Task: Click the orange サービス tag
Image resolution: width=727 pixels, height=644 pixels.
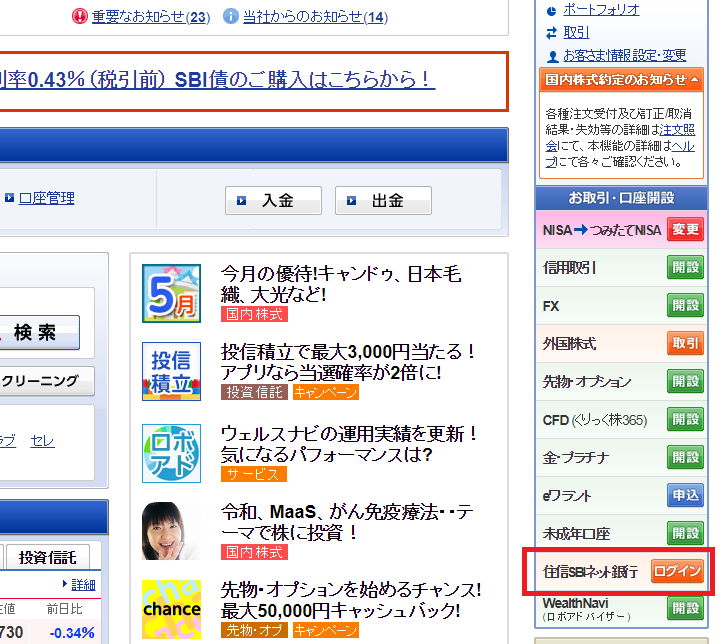Action: coord(254,474)
